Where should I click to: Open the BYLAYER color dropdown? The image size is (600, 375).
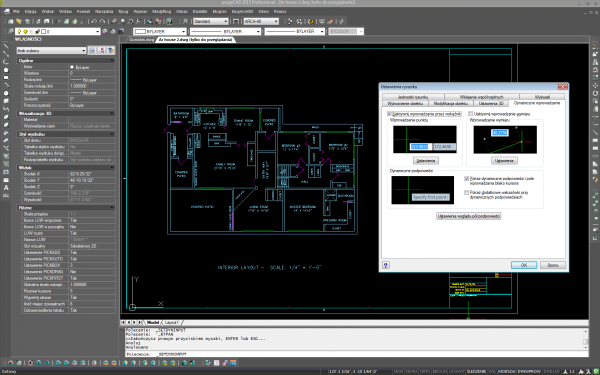click(160, 31)
